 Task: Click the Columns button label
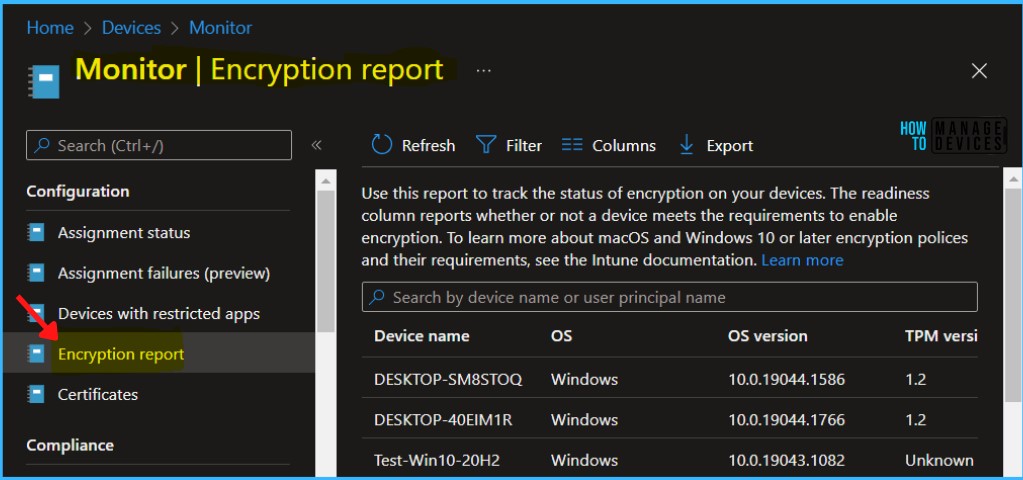point(624,145)
